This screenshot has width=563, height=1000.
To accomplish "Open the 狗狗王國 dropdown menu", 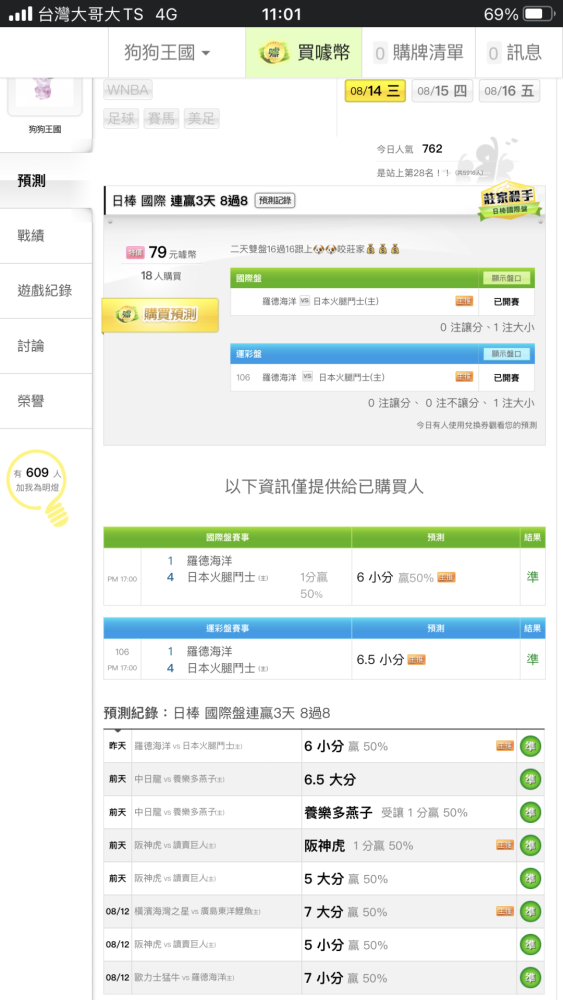I will pos(167,52).
